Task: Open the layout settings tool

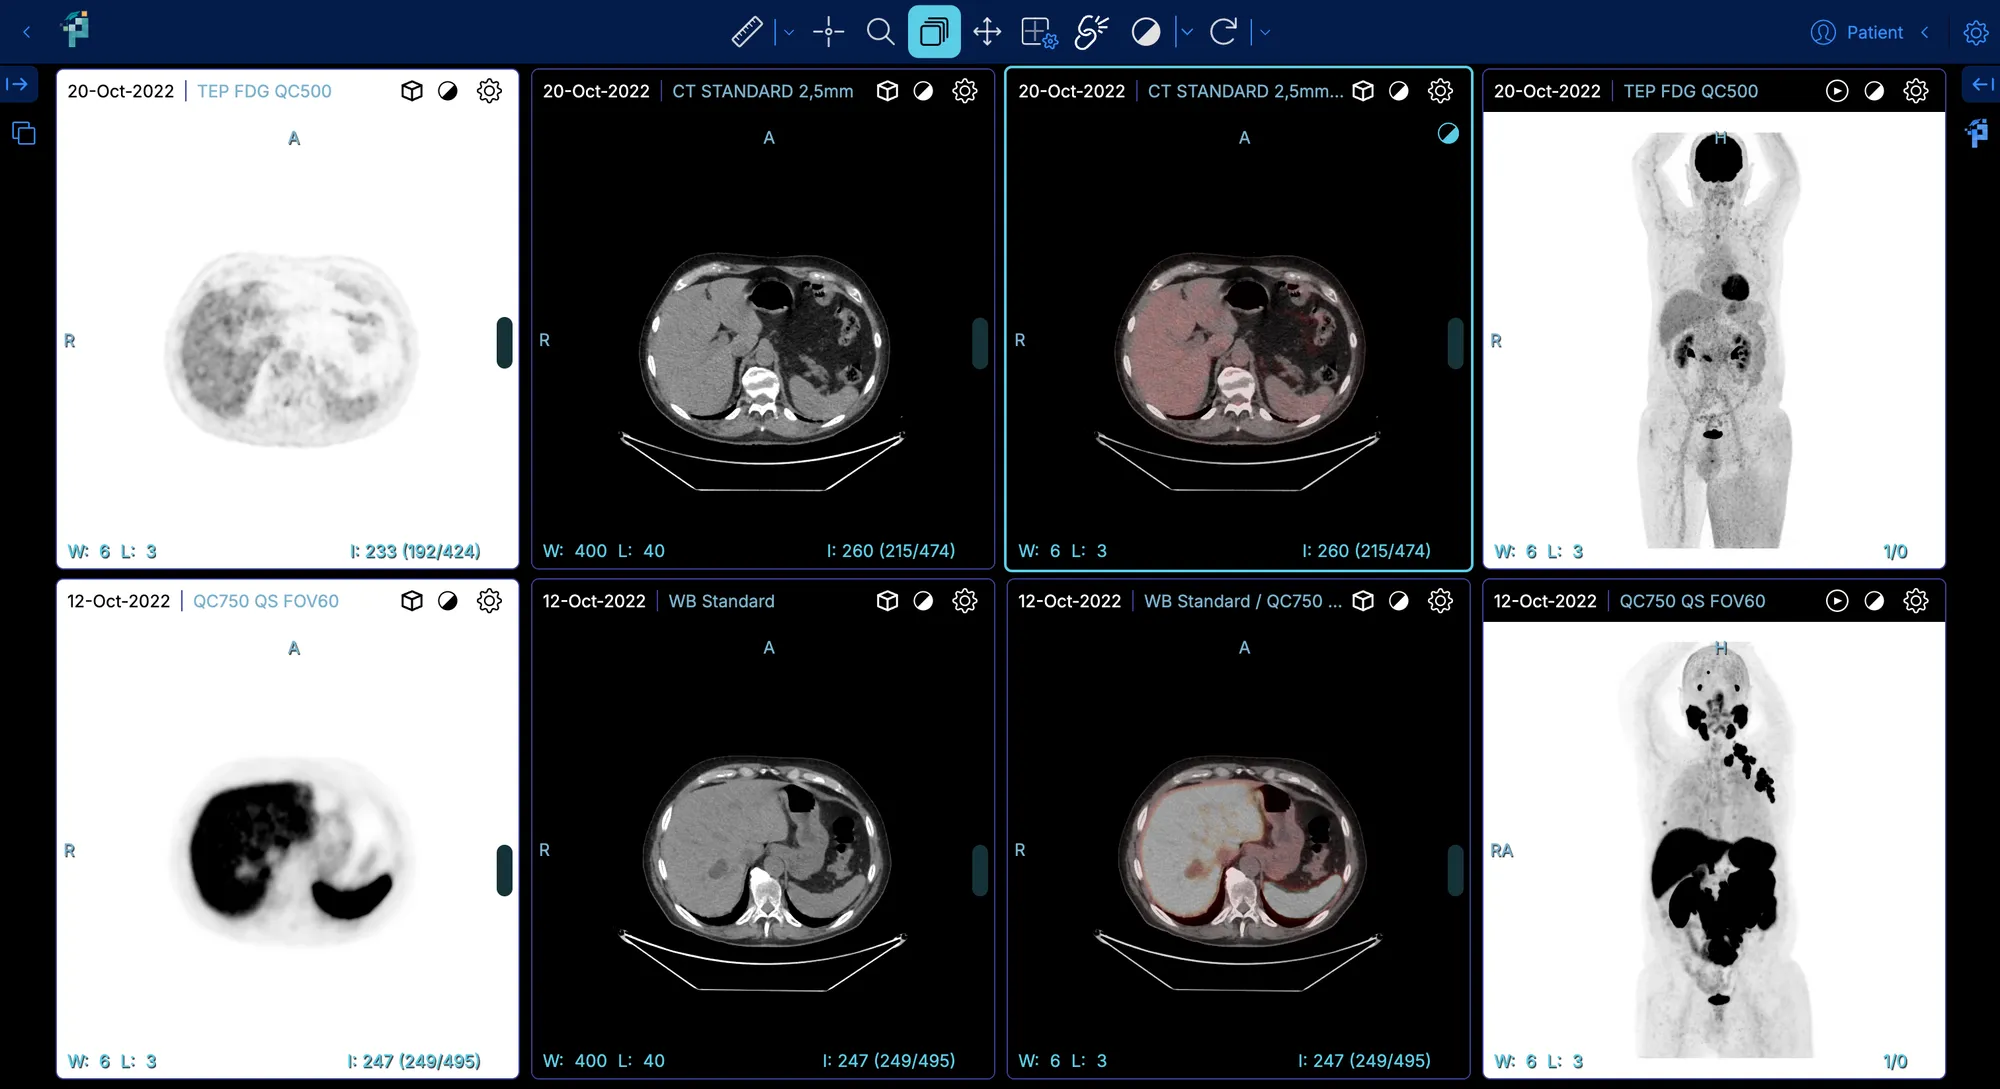Action: point(1039,32)
